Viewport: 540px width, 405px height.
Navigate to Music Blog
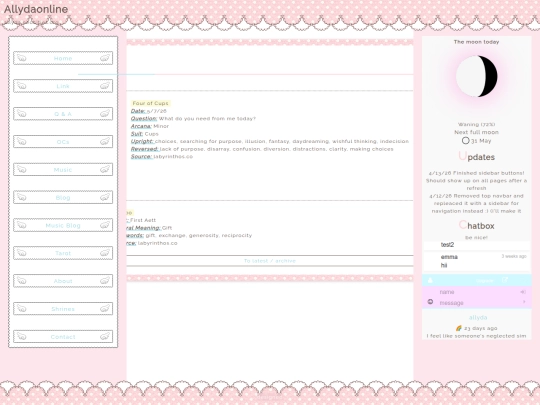(x=63, y=225)
